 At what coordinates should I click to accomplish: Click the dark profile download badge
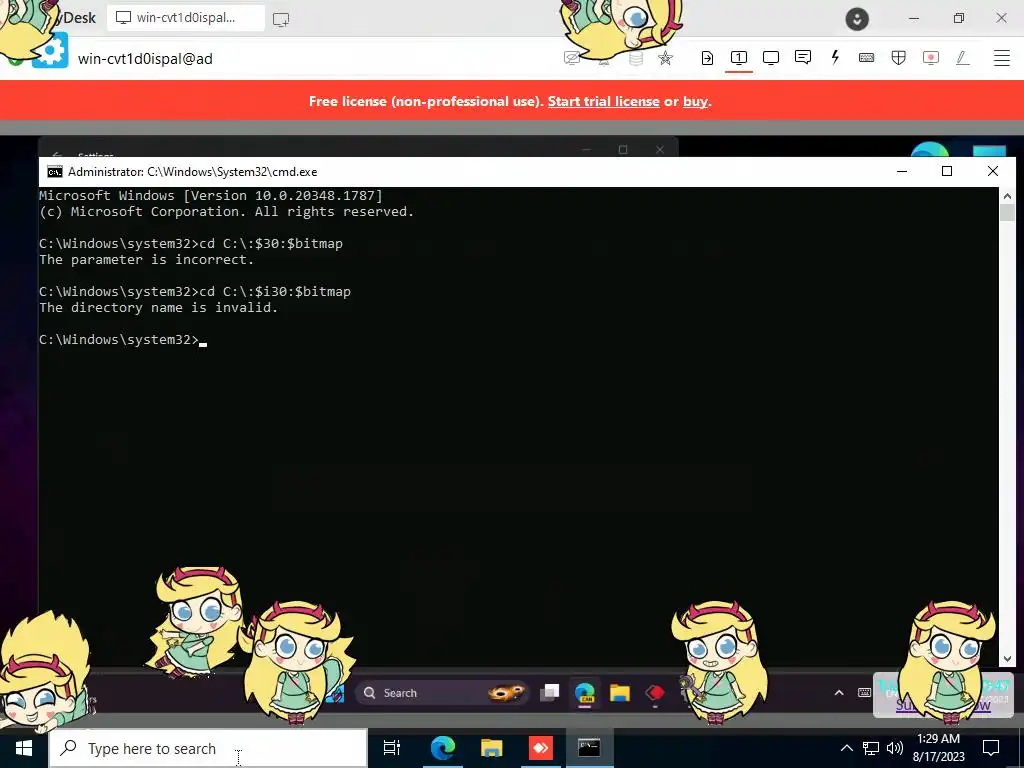pos(857,19)
